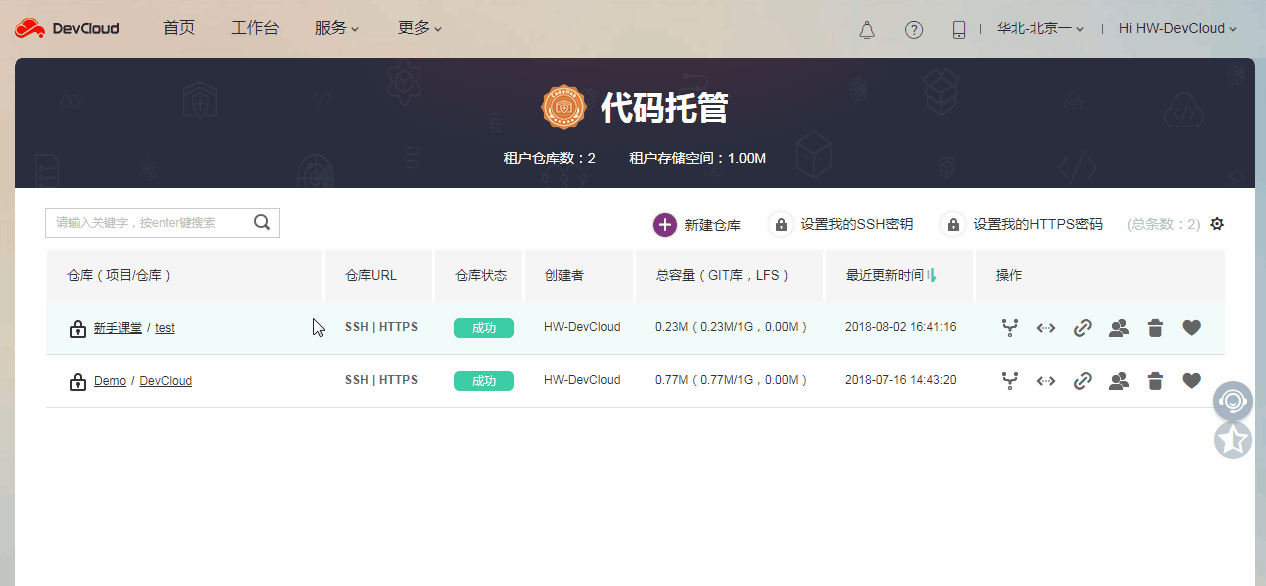Open the notification bell icon
Viewport: 1266px width, 586px height.
[866, 29]
